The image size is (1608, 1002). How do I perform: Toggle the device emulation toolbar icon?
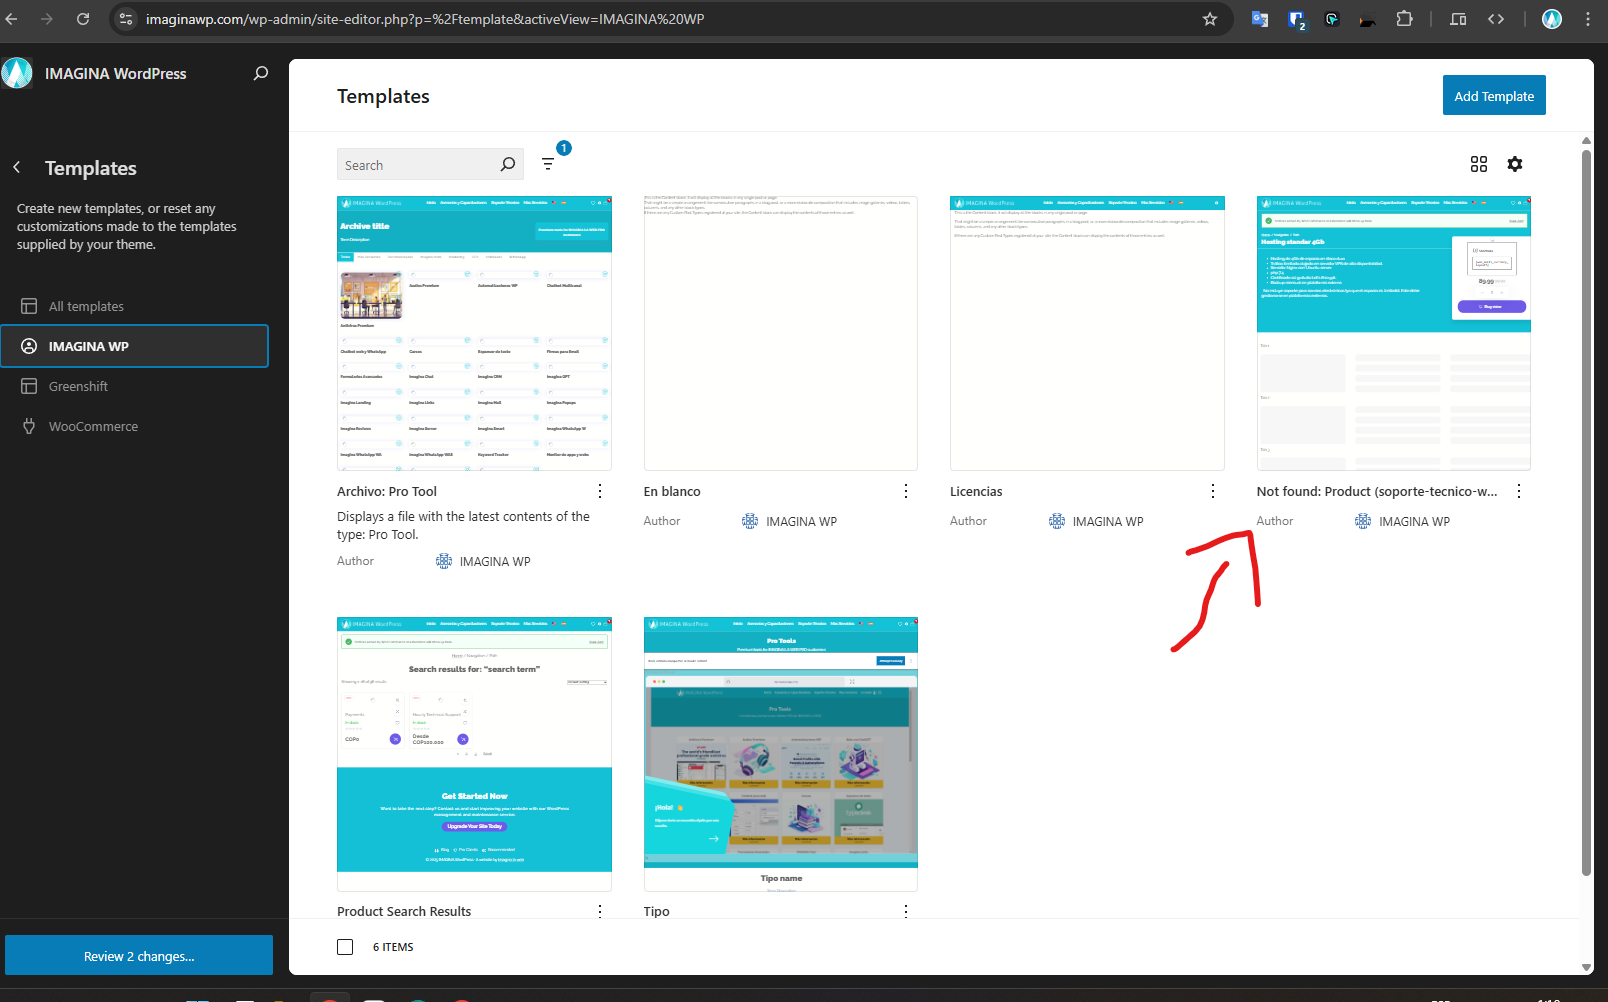(1458, 19)
